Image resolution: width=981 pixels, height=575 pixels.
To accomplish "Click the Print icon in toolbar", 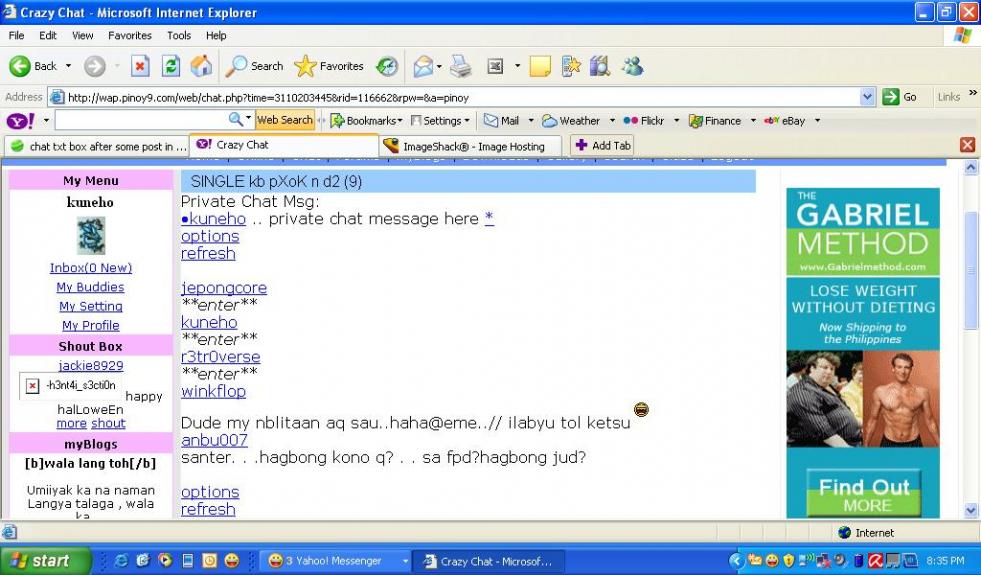I will click(460, 66).
